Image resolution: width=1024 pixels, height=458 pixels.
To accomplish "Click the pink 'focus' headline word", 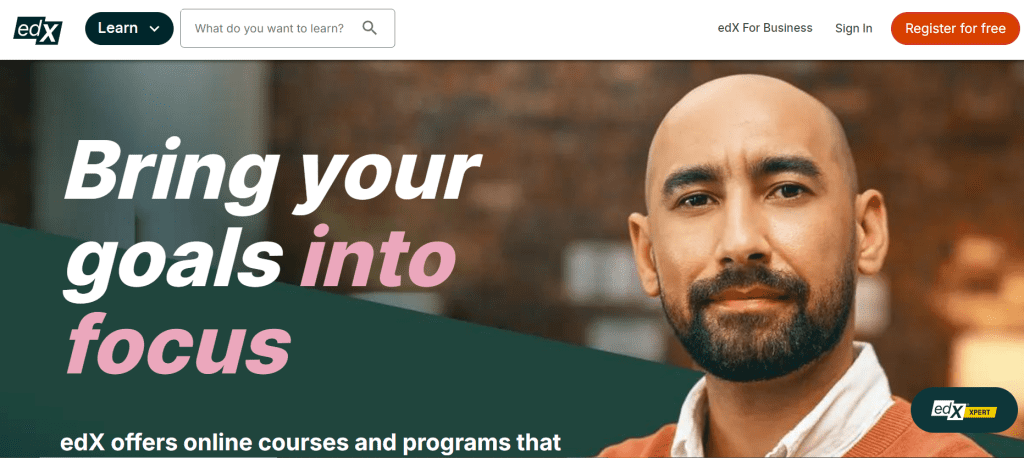I will (179, 342).
